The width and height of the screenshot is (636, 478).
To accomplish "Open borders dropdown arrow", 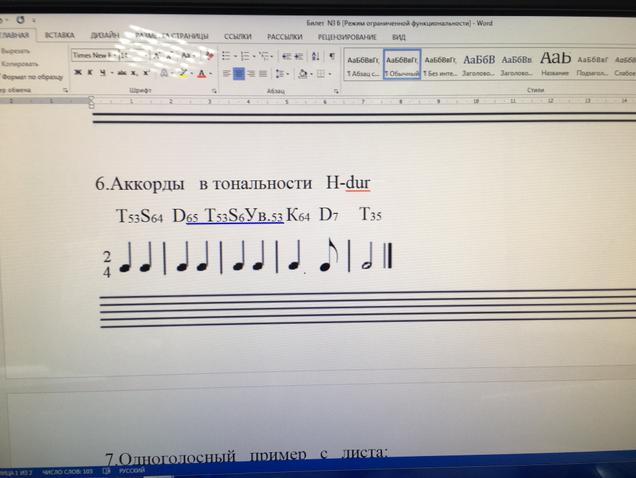I will (x=329, y=74).
